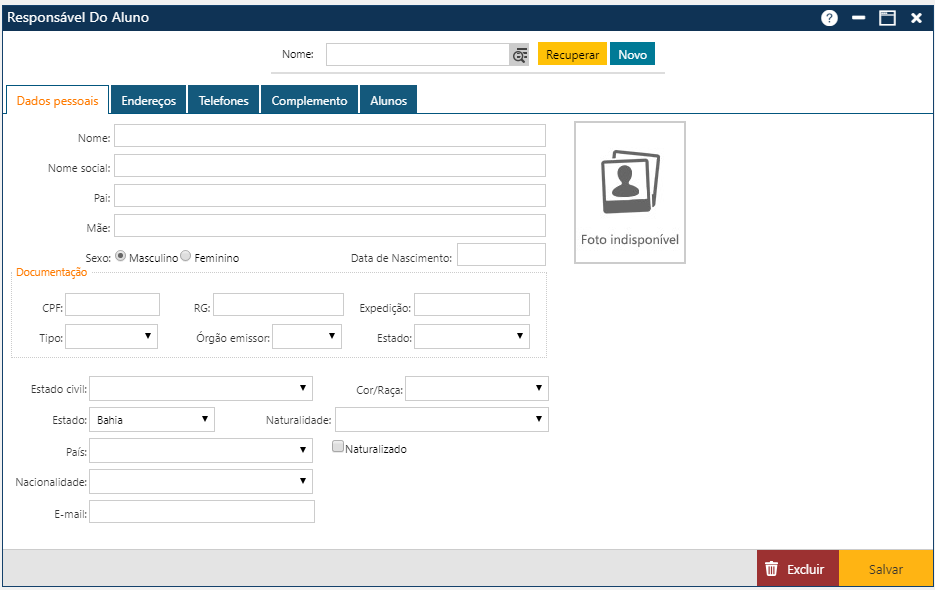Maximize the Responsável Do Aluno window

887,18
